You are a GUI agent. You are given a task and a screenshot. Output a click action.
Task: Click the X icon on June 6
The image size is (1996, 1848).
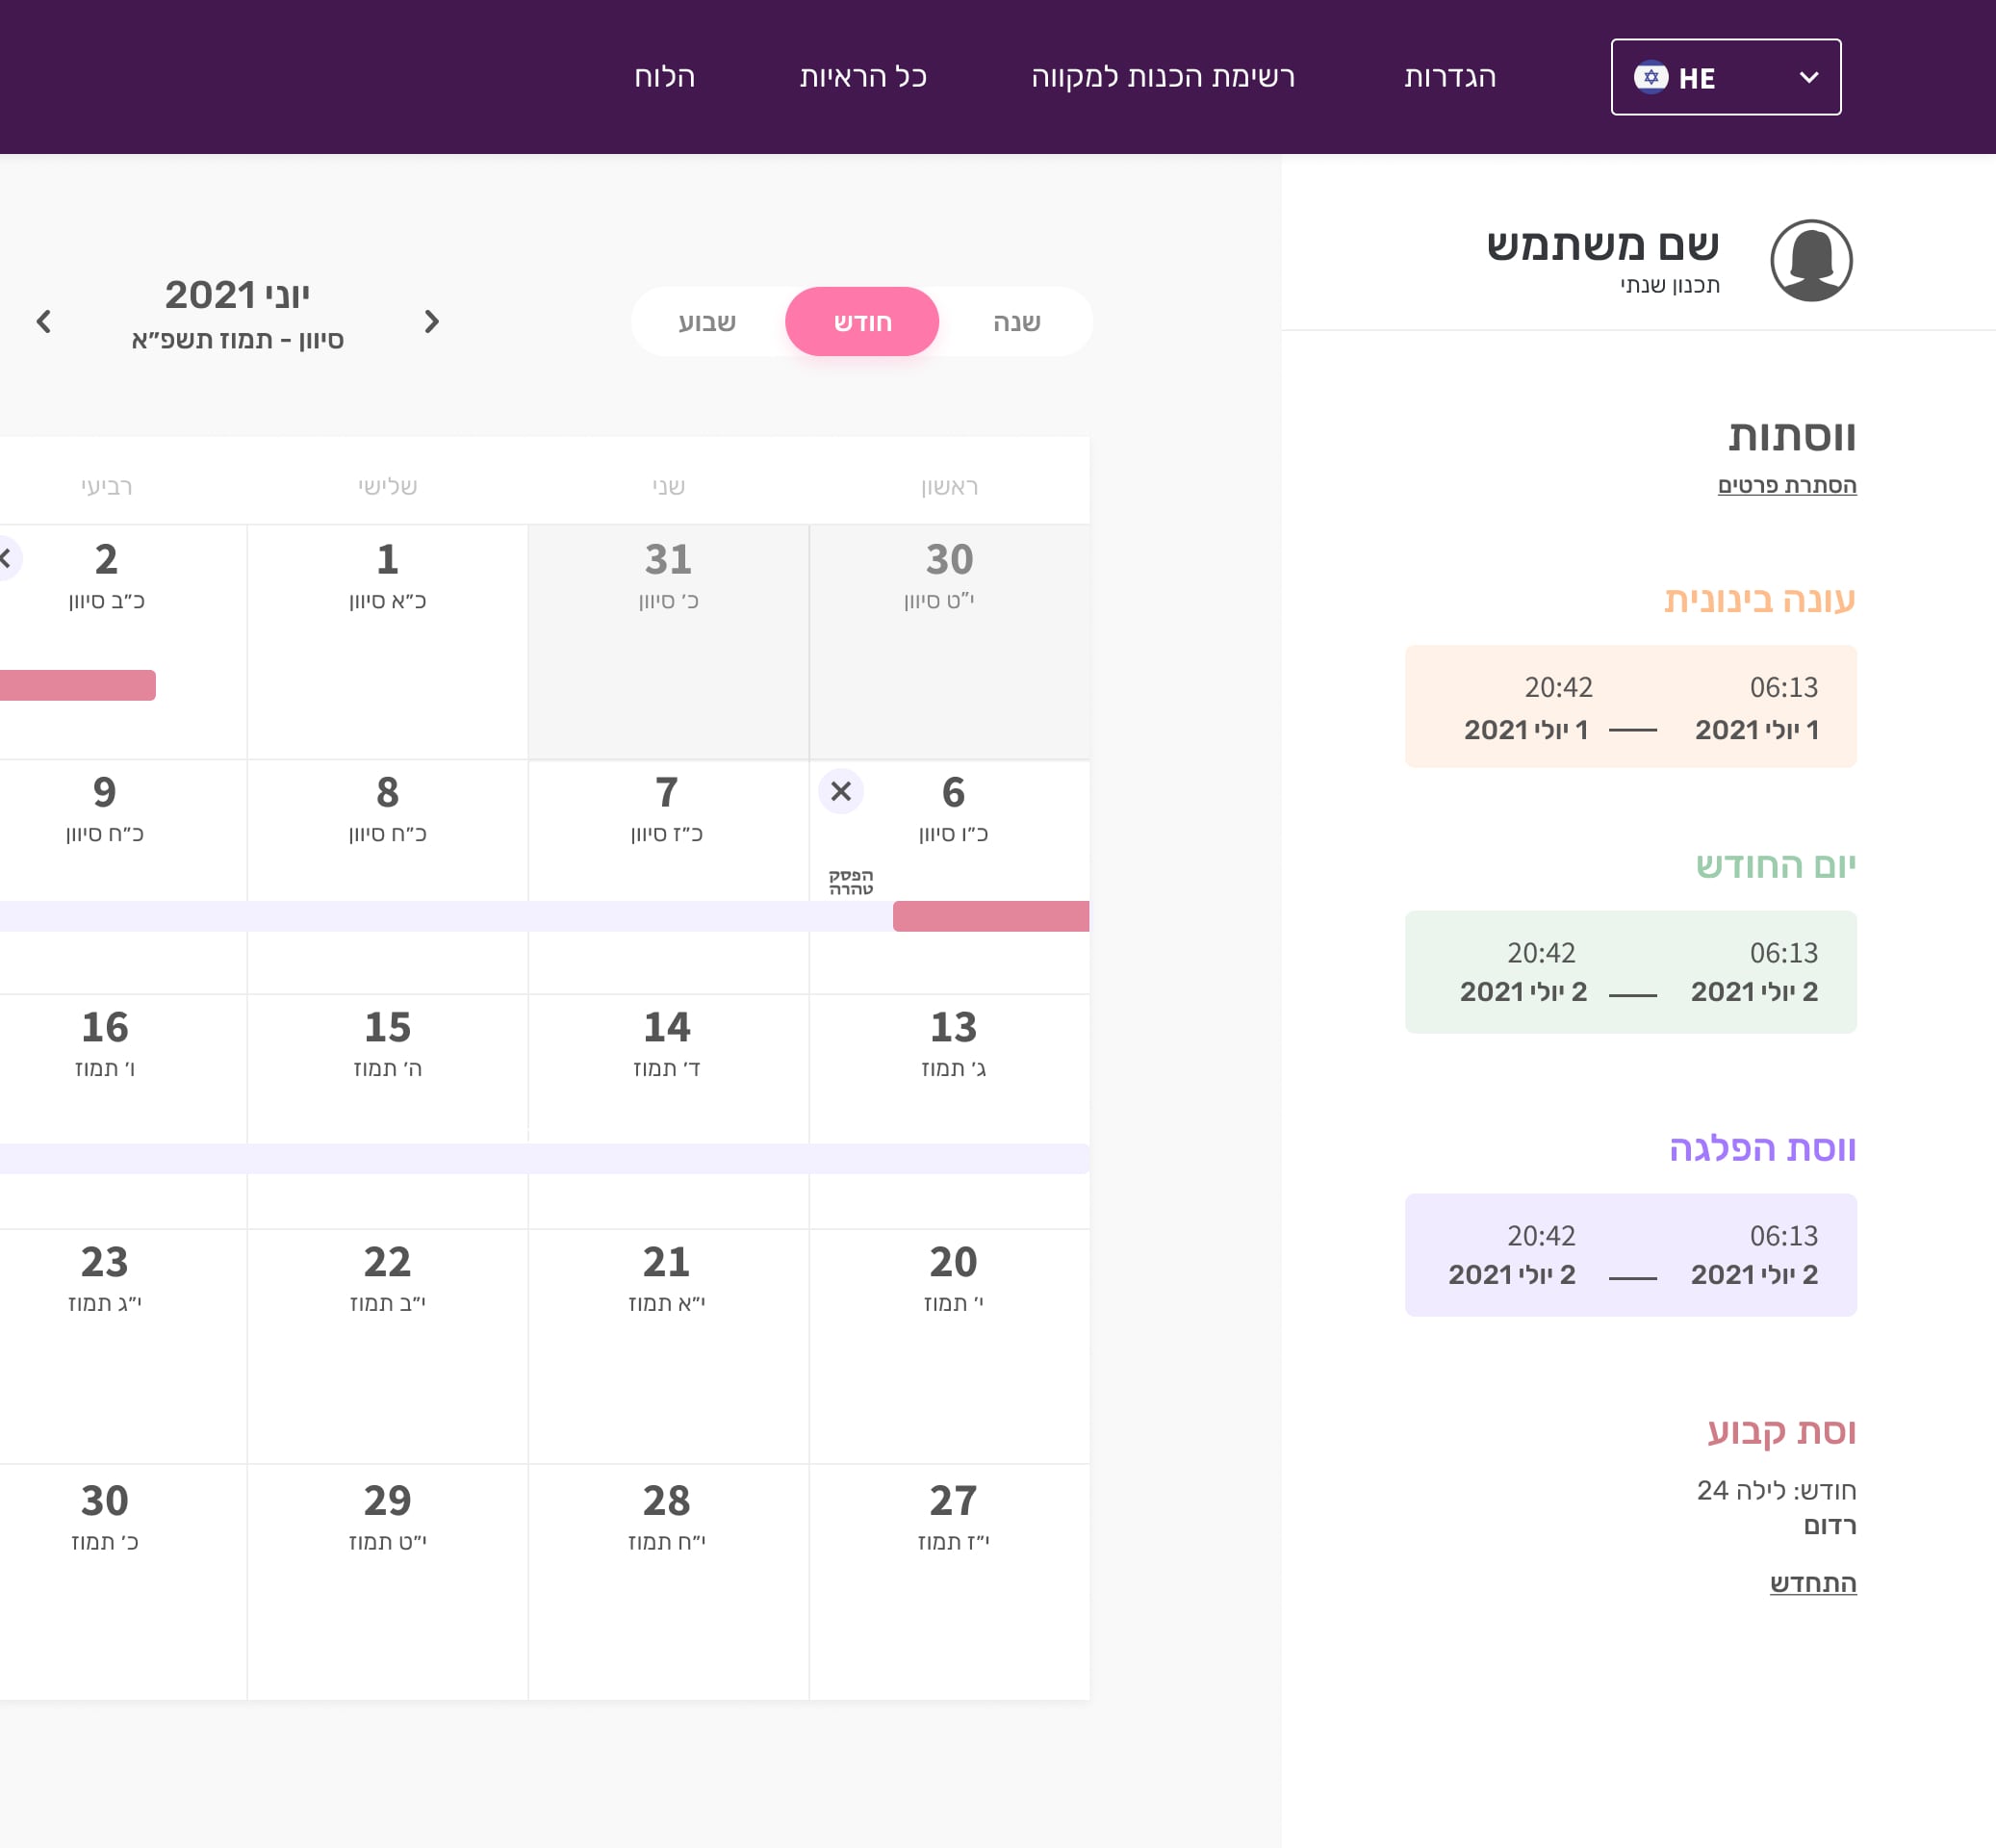841,792
